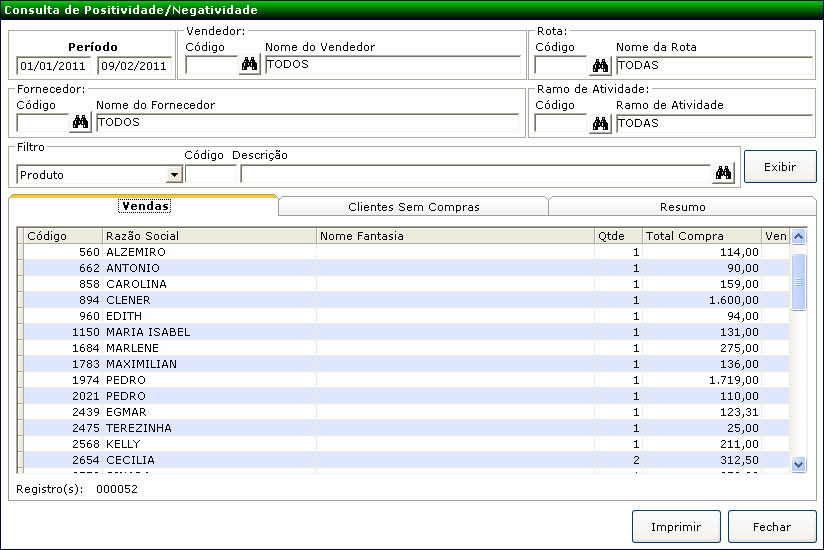Click the table scrollbar down arrow
Viewport: 824px width, 550px height.
click(798, 464)
